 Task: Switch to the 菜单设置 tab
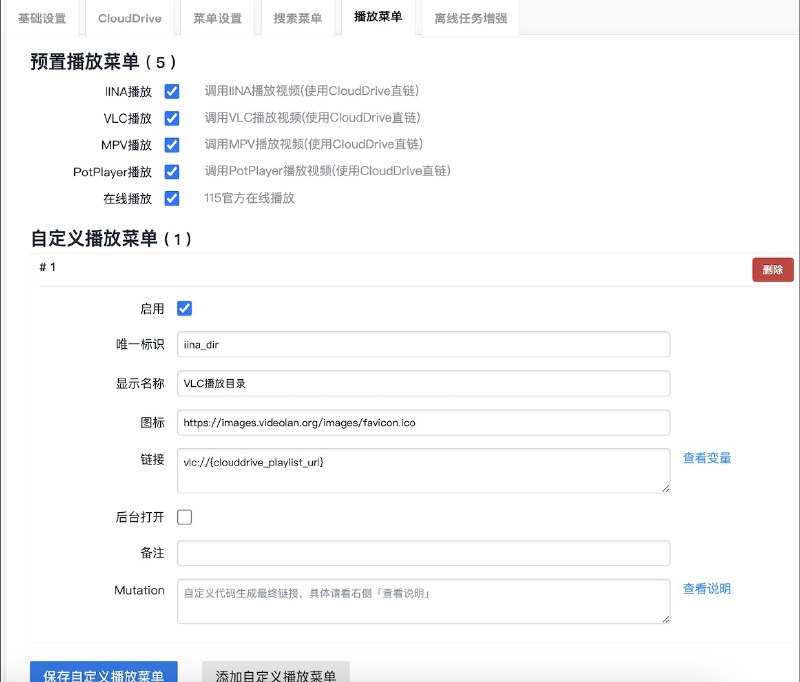coord(217,16)
